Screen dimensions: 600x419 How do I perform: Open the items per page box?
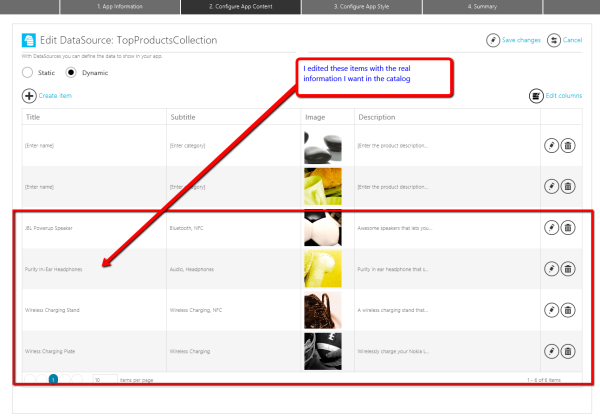coord(102,380)
